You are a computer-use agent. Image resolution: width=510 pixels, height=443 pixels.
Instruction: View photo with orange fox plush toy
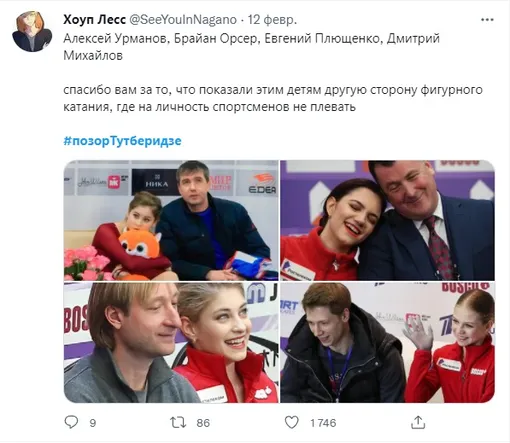[x=171, y=220]
